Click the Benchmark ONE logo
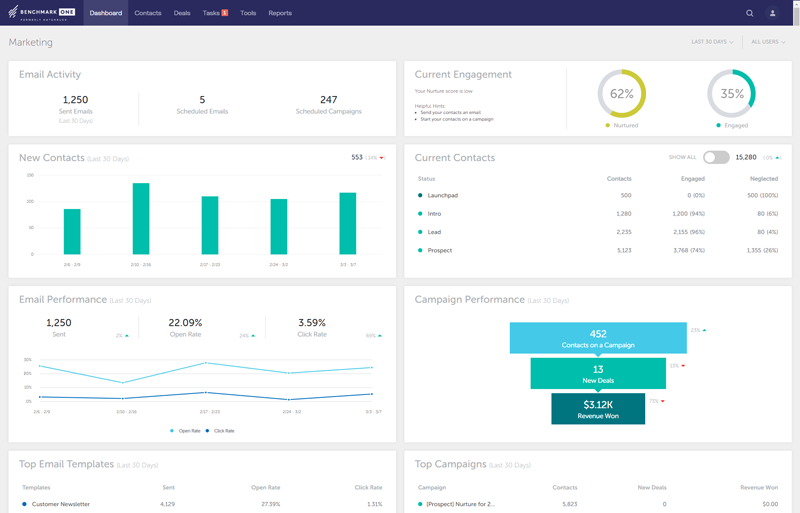800x513 pixels. [x=42, y=13]
